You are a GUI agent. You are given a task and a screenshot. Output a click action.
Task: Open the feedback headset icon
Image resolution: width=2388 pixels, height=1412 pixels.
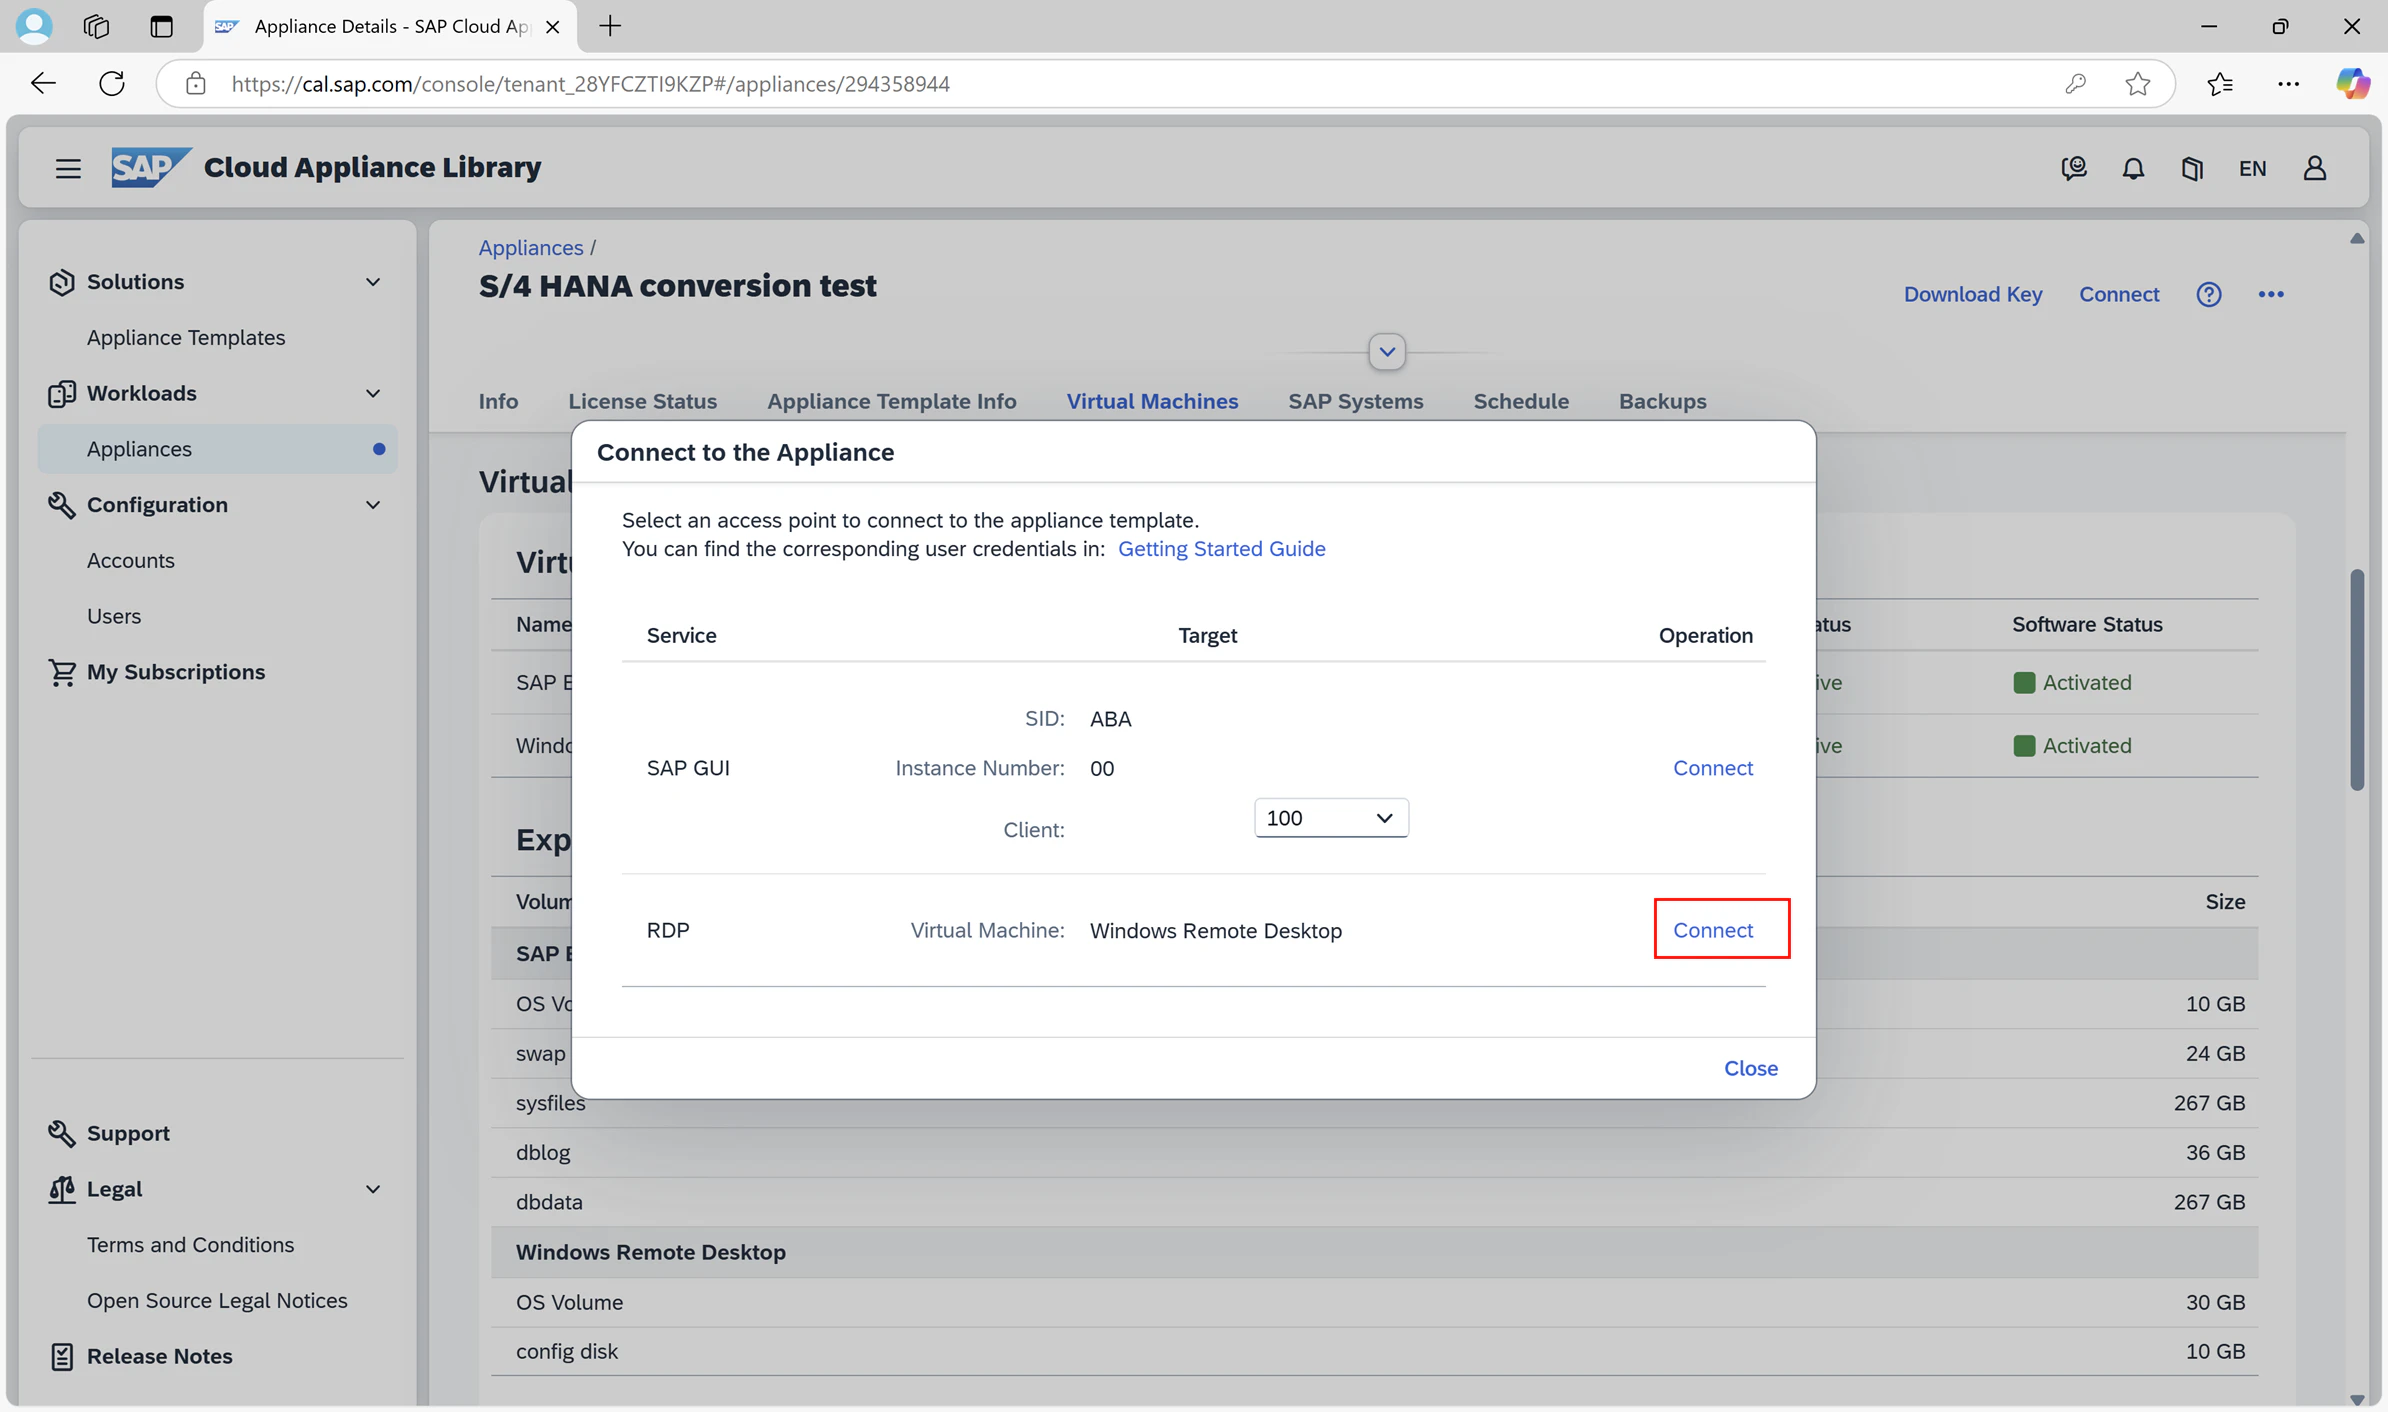click(x=2073, y=168)
